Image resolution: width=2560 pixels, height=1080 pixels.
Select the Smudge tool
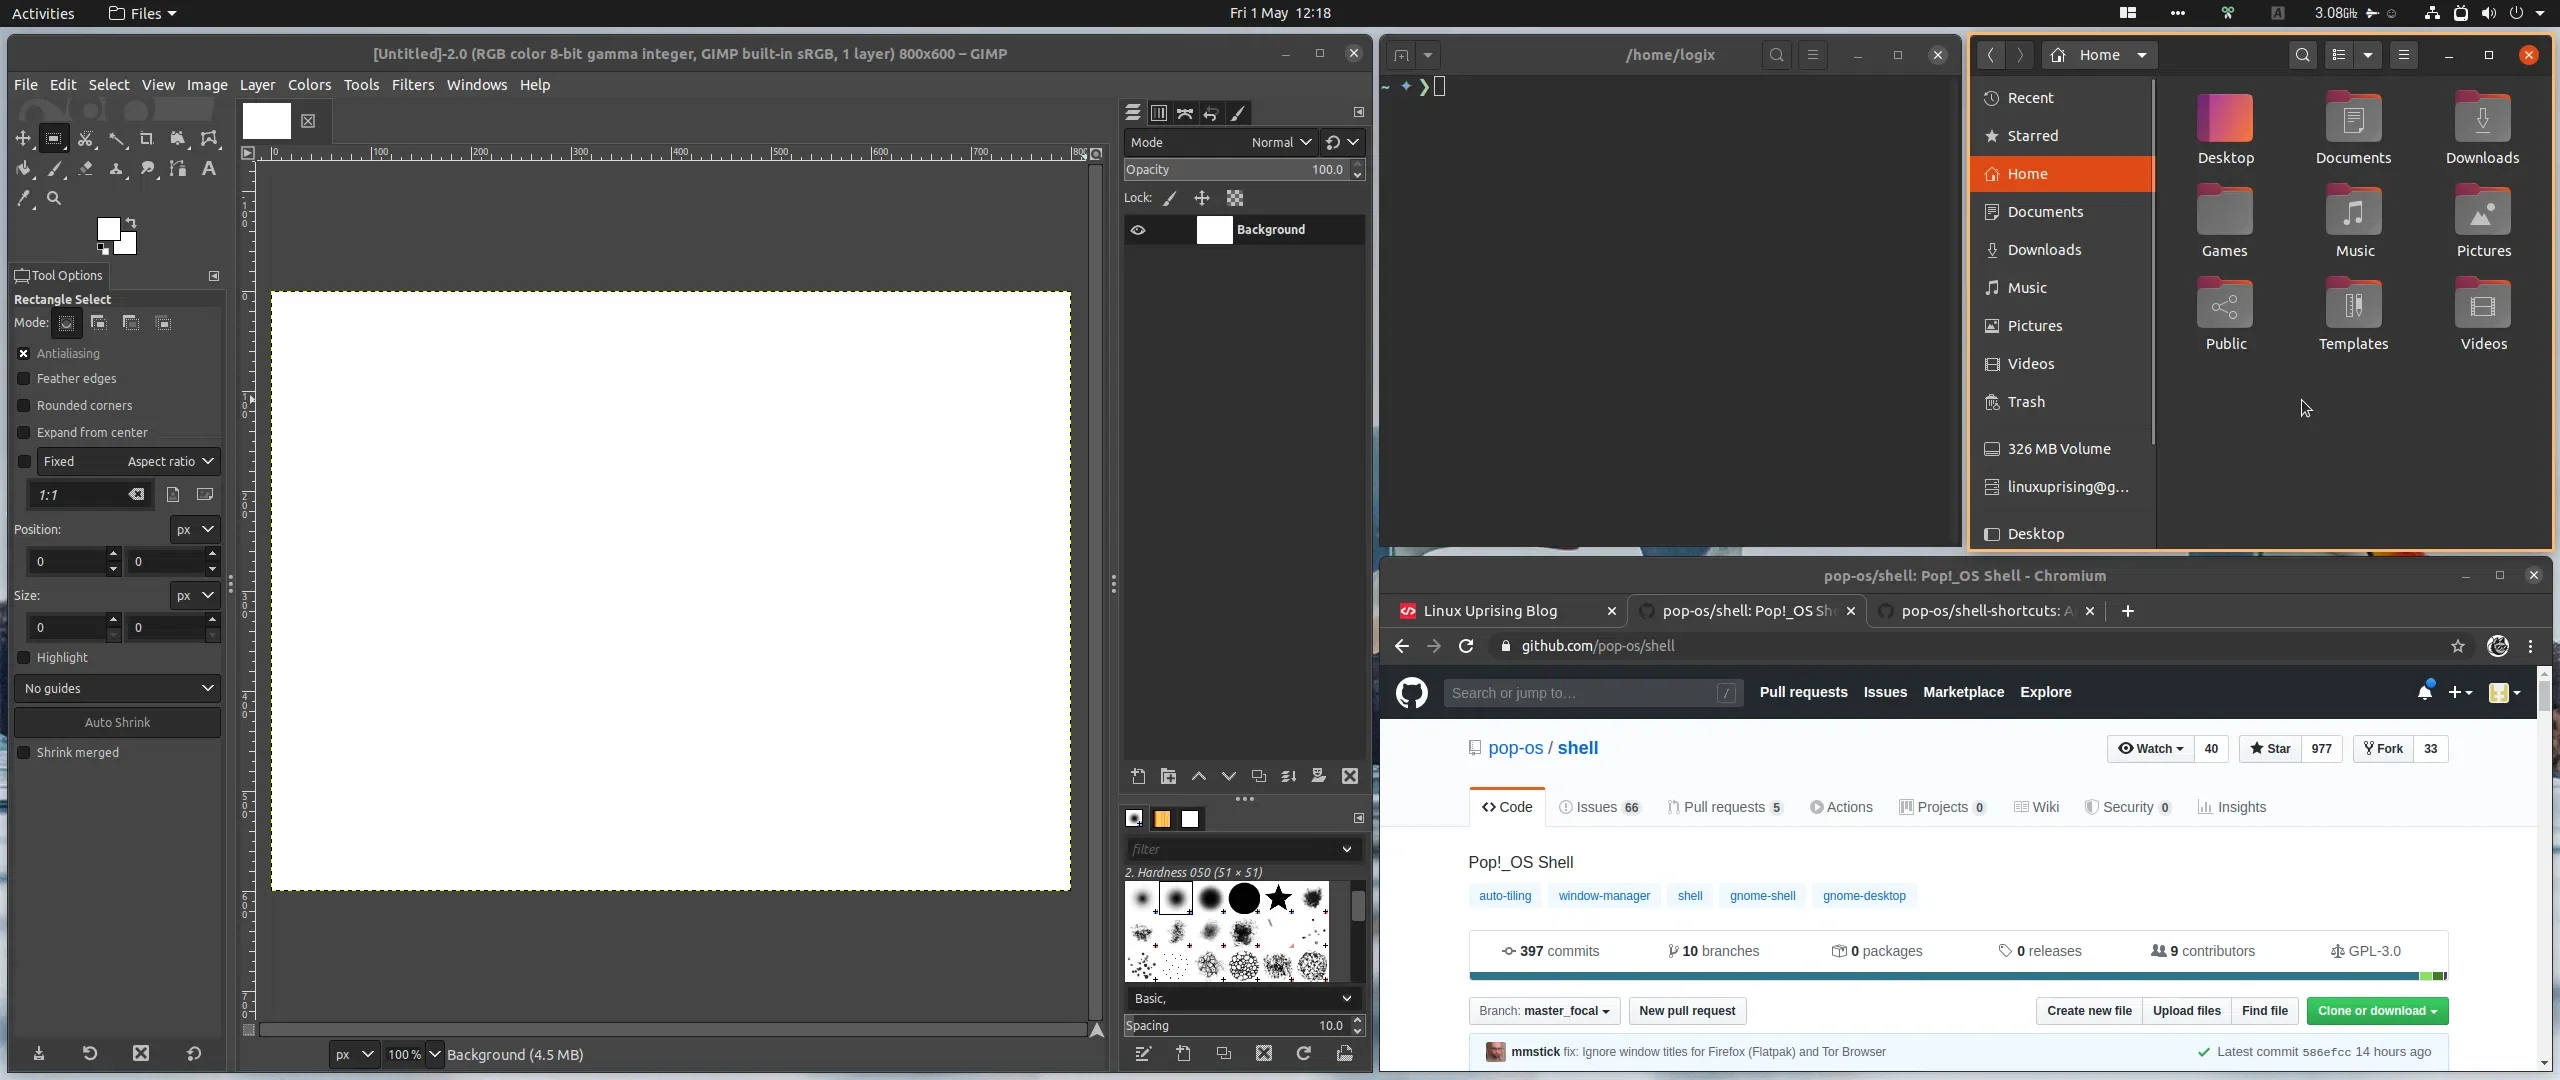pos(147,169)
